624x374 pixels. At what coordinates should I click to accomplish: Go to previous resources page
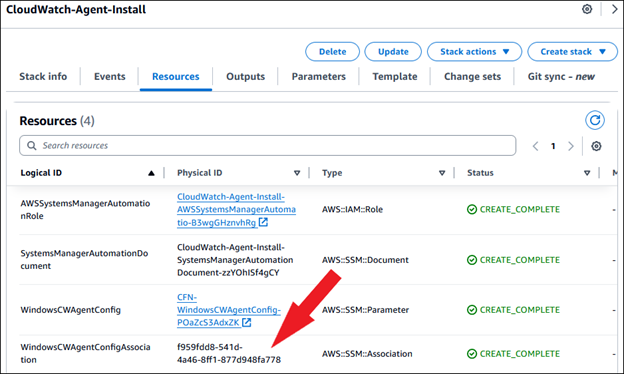tap(536, 146)
